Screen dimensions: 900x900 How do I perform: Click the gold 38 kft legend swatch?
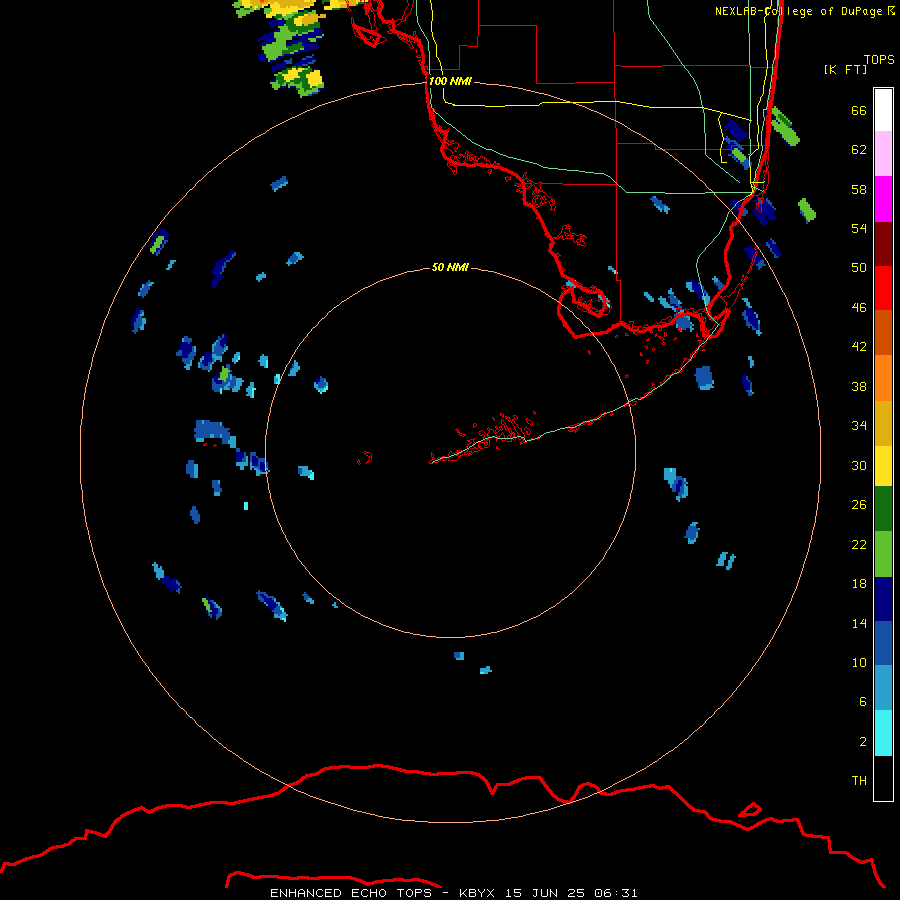pyautogui.click(x=883, y=422)
